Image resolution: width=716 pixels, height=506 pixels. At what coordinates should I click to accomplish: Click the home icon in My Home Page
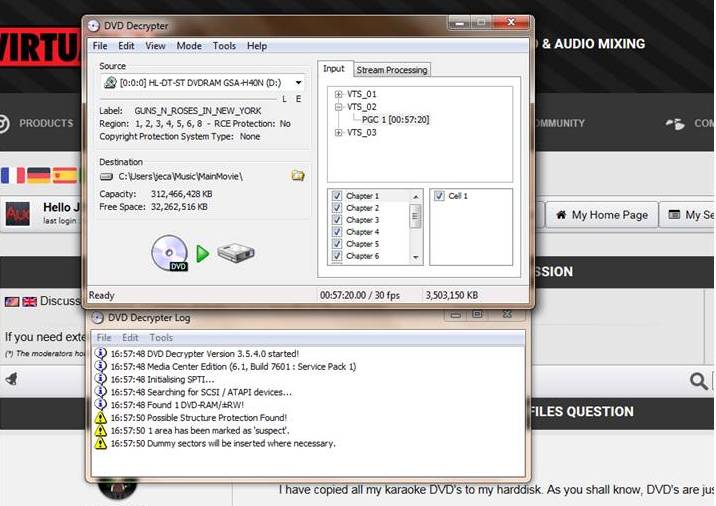point(561,215)
